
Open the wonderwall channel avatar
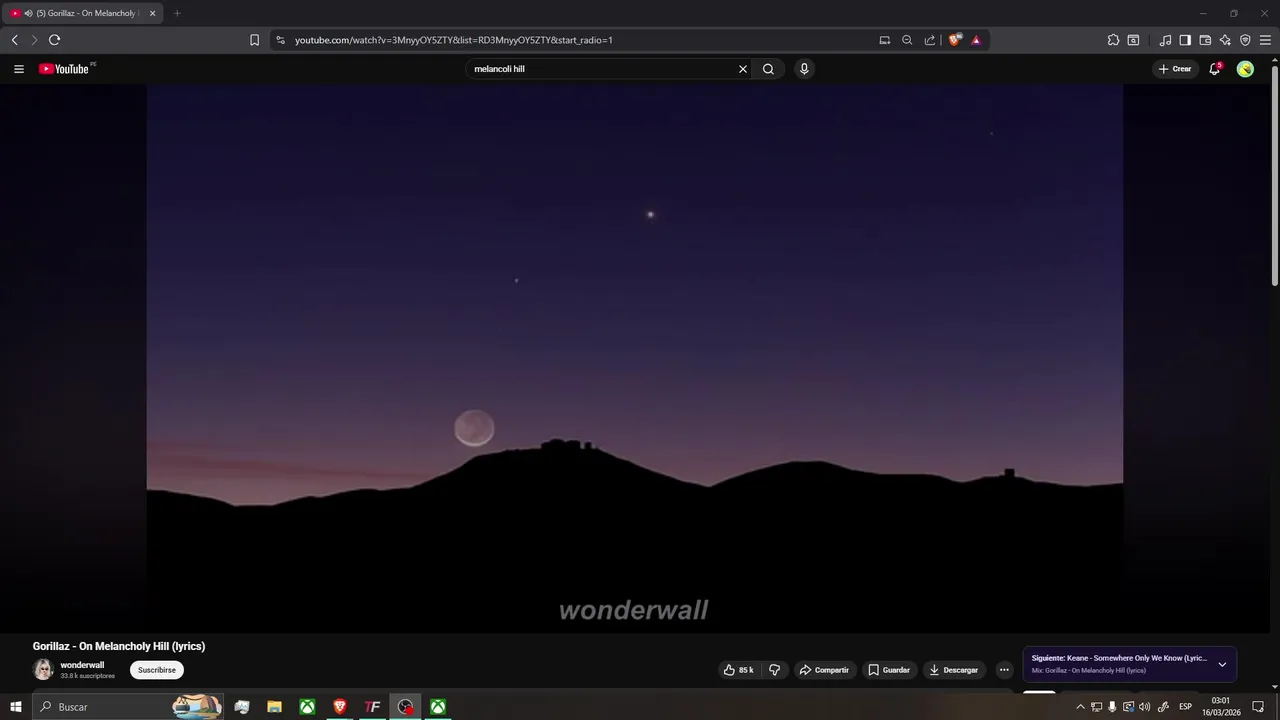coord(43,670)
